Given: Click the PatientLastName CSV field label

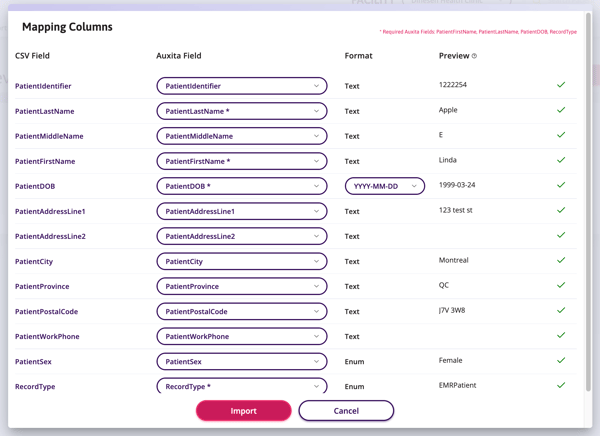Looking at the screenshot, I should pyautogui.click(x=45, y=111).
